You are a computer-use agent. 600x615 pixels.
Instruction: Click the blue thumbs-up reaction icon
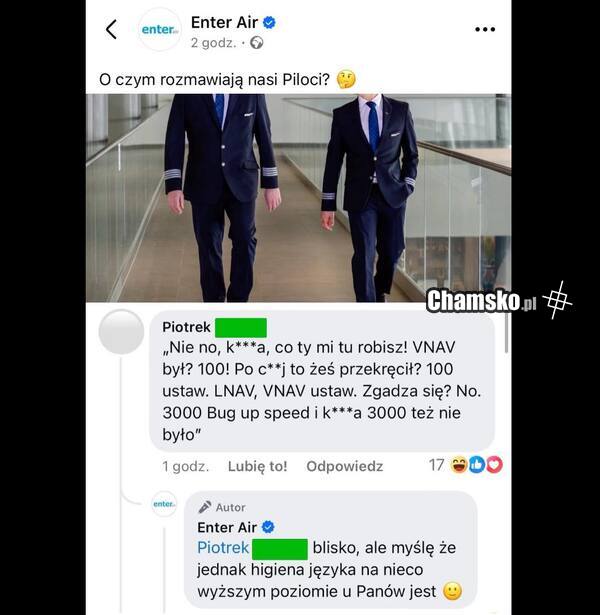pyautogui.click(x=477, y=465)
